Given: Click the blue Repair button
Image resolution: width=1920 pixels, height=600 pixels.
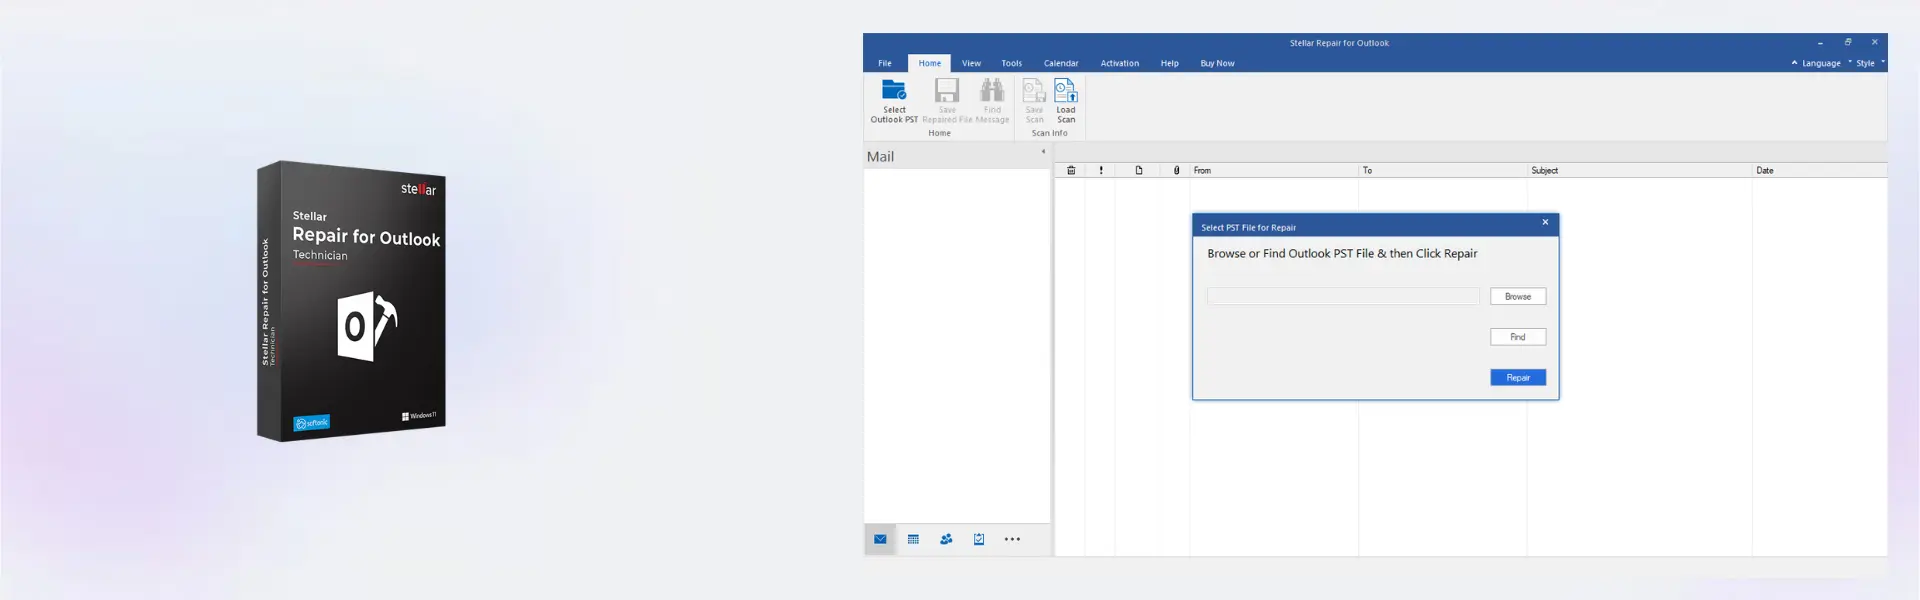Looking at the screenshot, I should click(x=1518, y=377).
